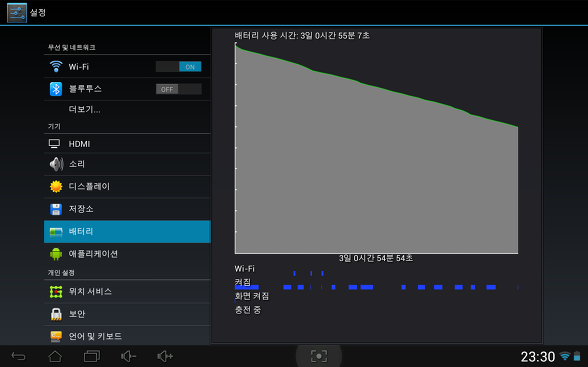Image resolution: width=588 pixels, height=367 pixels.
Task: Tap the back navigation button
Action: (18, 356)
